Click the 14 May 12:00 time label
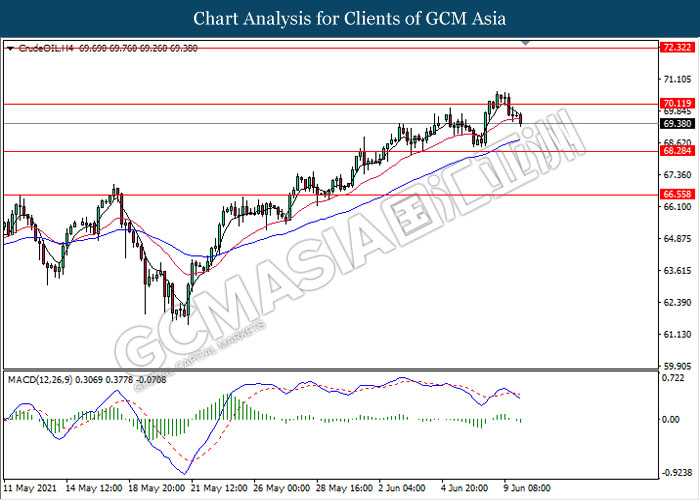 [x=93, y=488]
